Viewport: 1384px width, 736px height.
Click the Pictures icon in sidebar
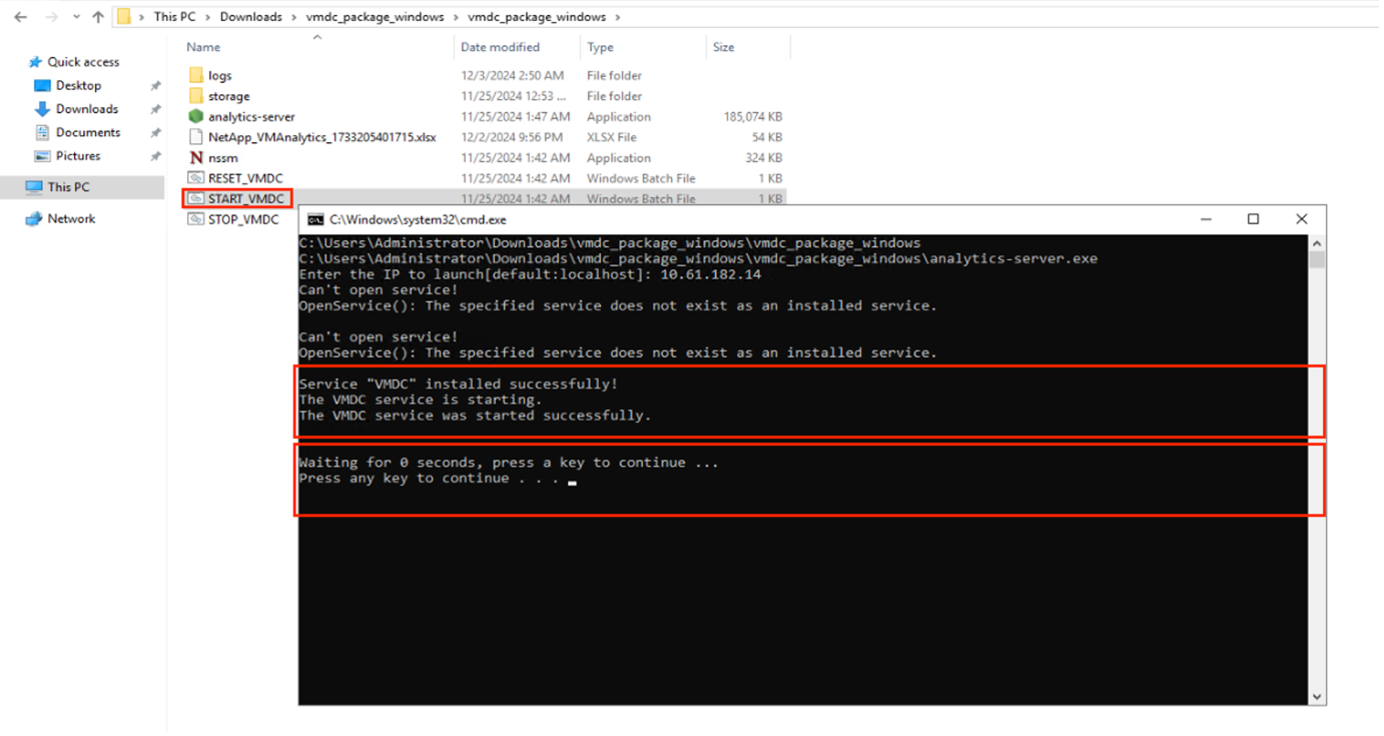42,156
